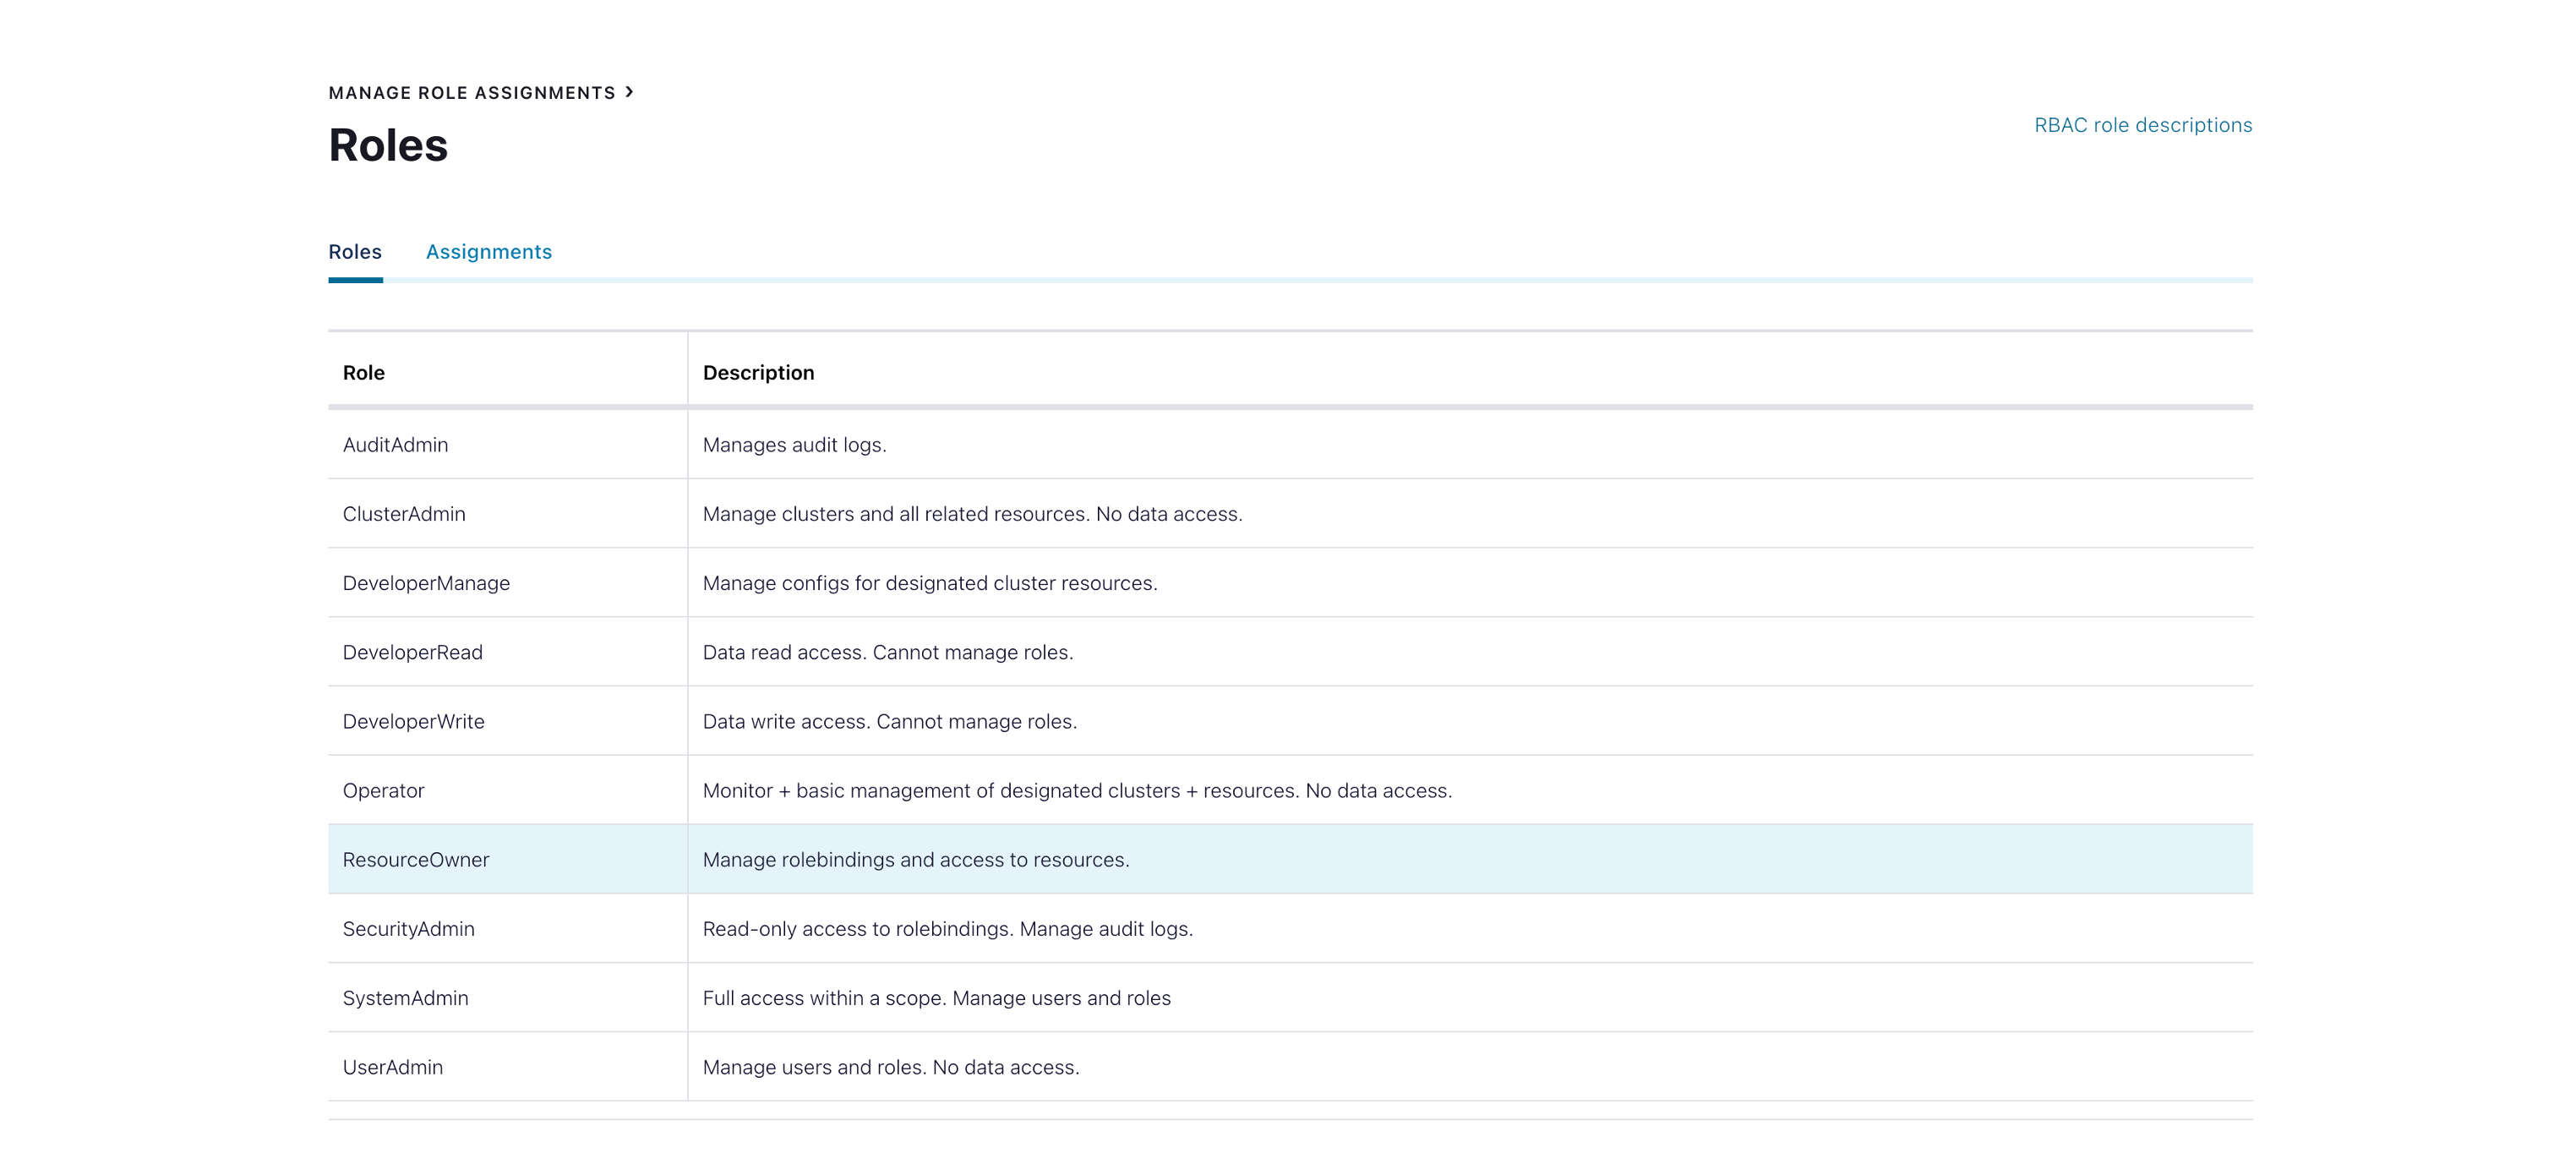Open the SystemAdmin role row
Screen dimensions: 2576x1175
pos(405,998)
